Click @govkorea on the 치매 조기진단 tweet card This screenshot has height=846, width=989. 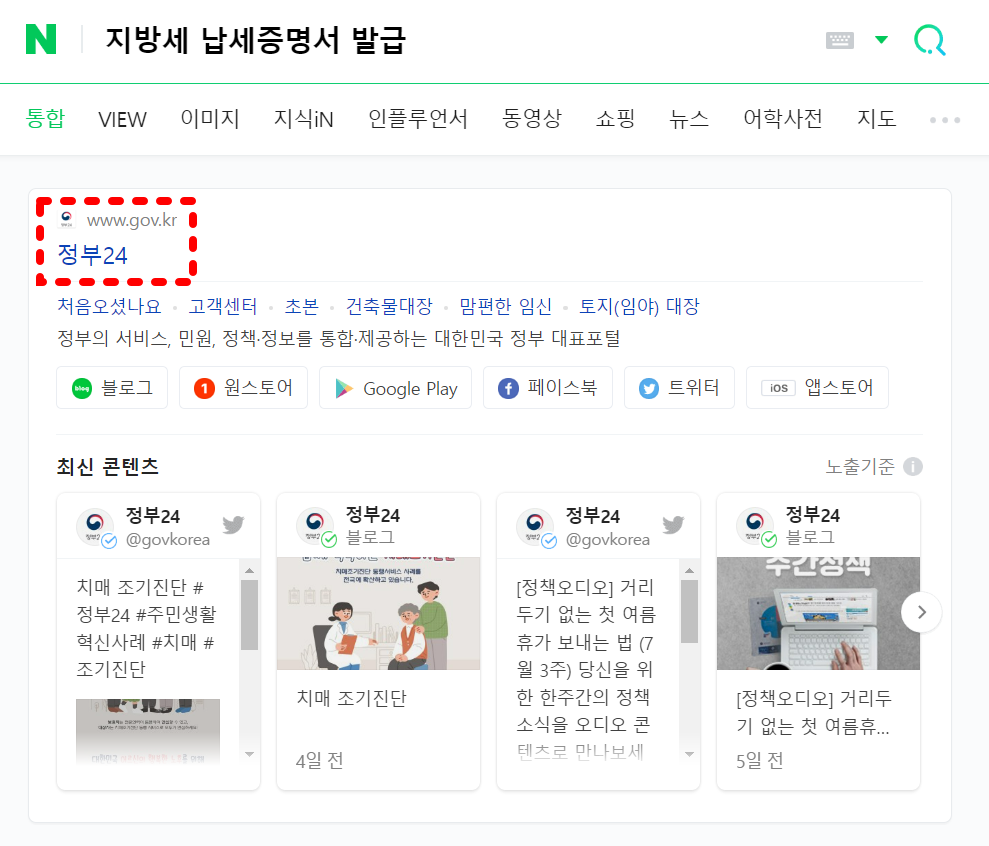click(168, 539)
